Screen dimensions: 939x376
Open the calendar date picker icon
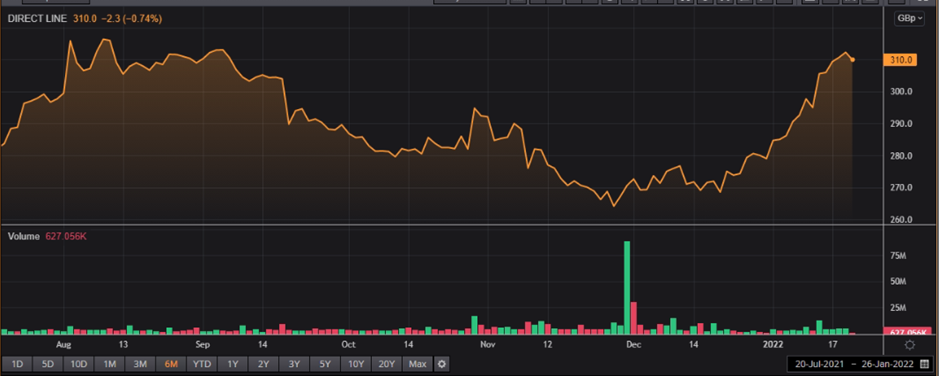pos(924,363)
